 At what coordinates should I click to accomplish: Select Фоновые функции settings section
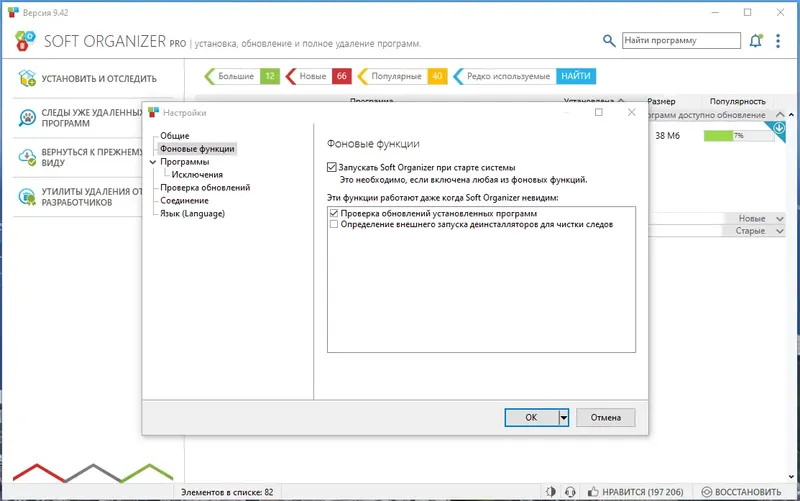point(197,148)
